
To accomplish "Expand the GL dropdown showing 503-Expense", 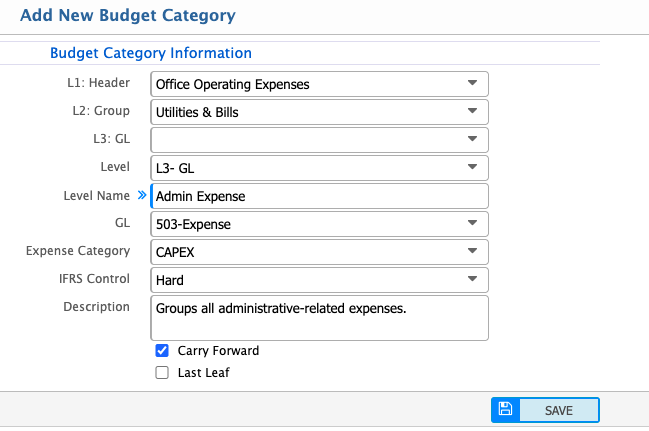I will coord(319,224).
